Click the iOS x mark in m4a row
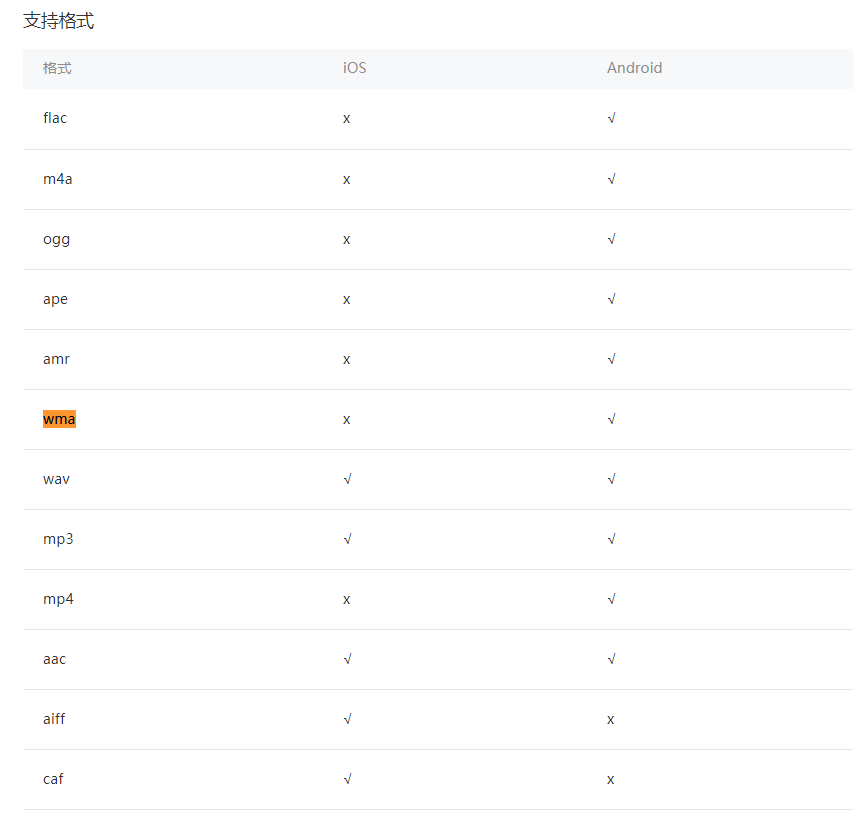853x813 pixels. click(x=347, y=180)
